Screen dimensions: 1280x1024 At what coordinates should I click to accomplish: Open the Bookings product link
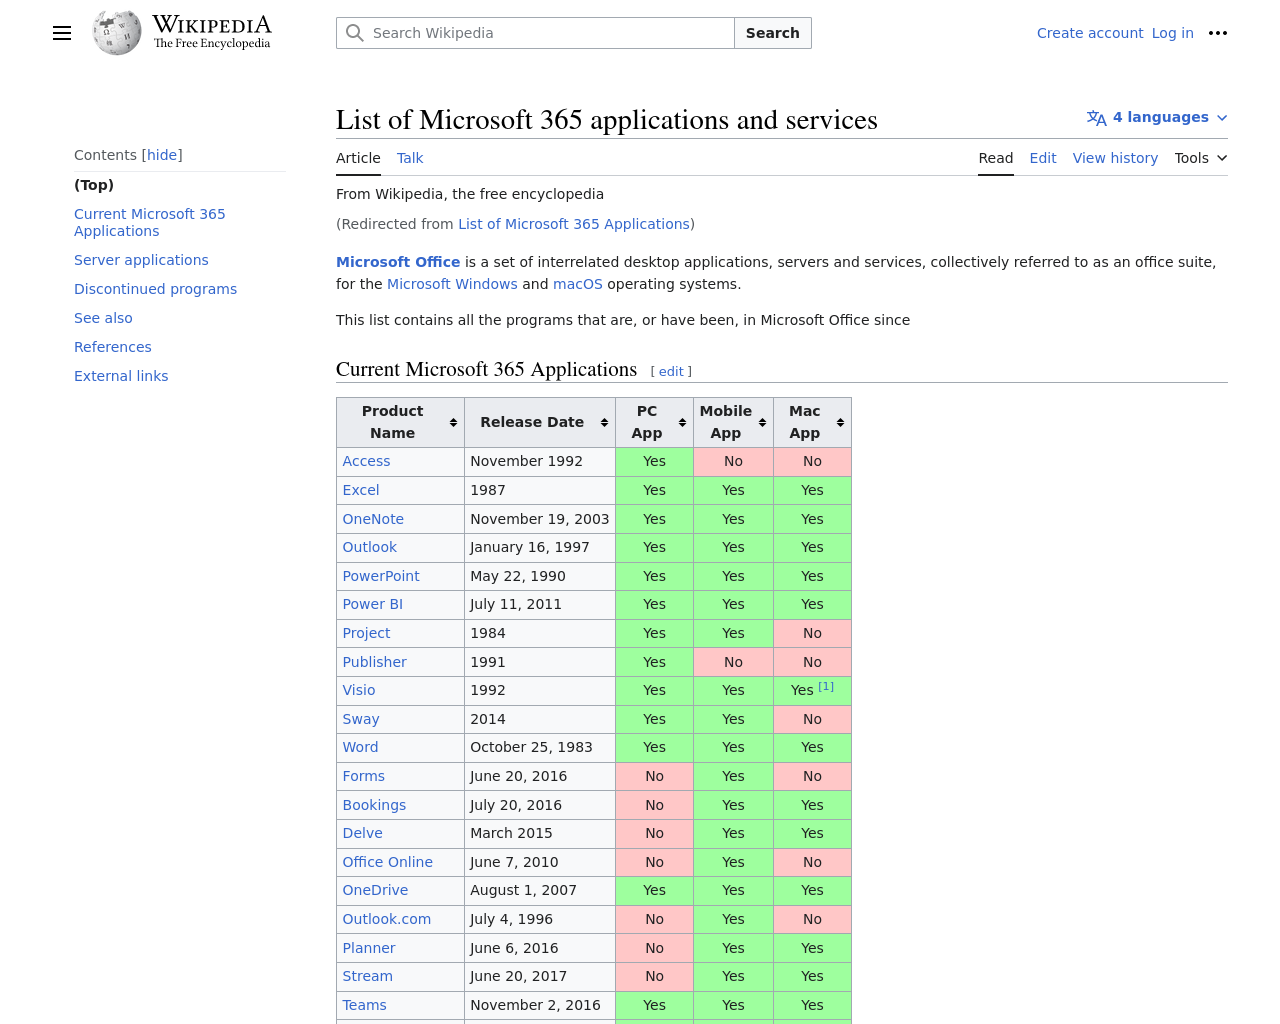coord(374,805)
